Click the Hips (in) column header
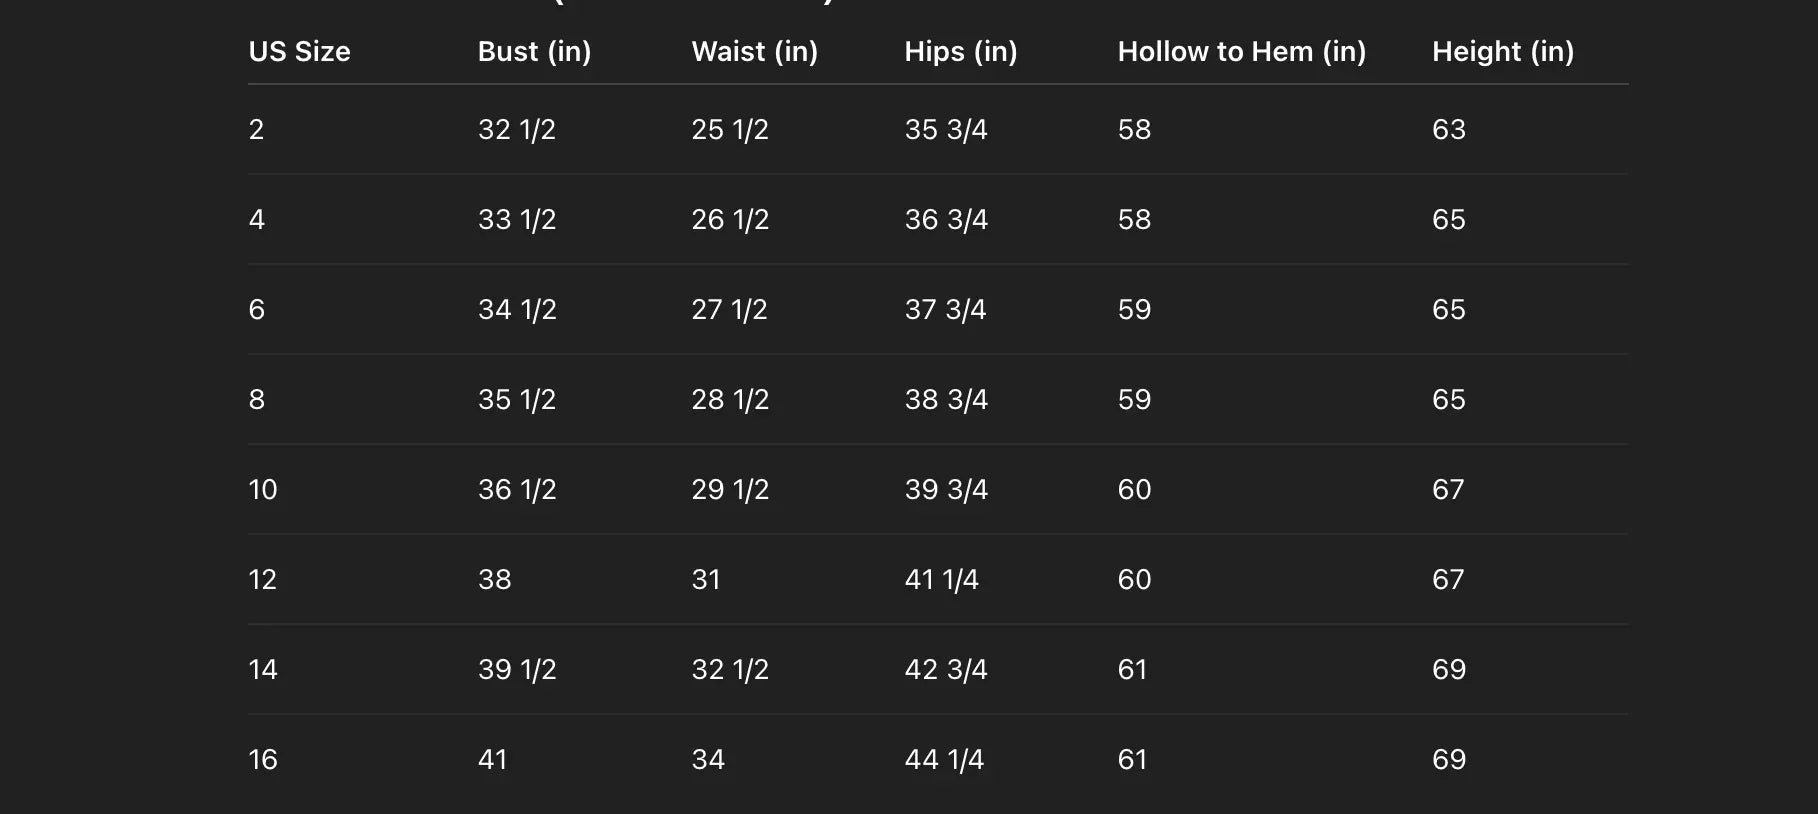Viewport: 1818px width, 814px height. 960,52
